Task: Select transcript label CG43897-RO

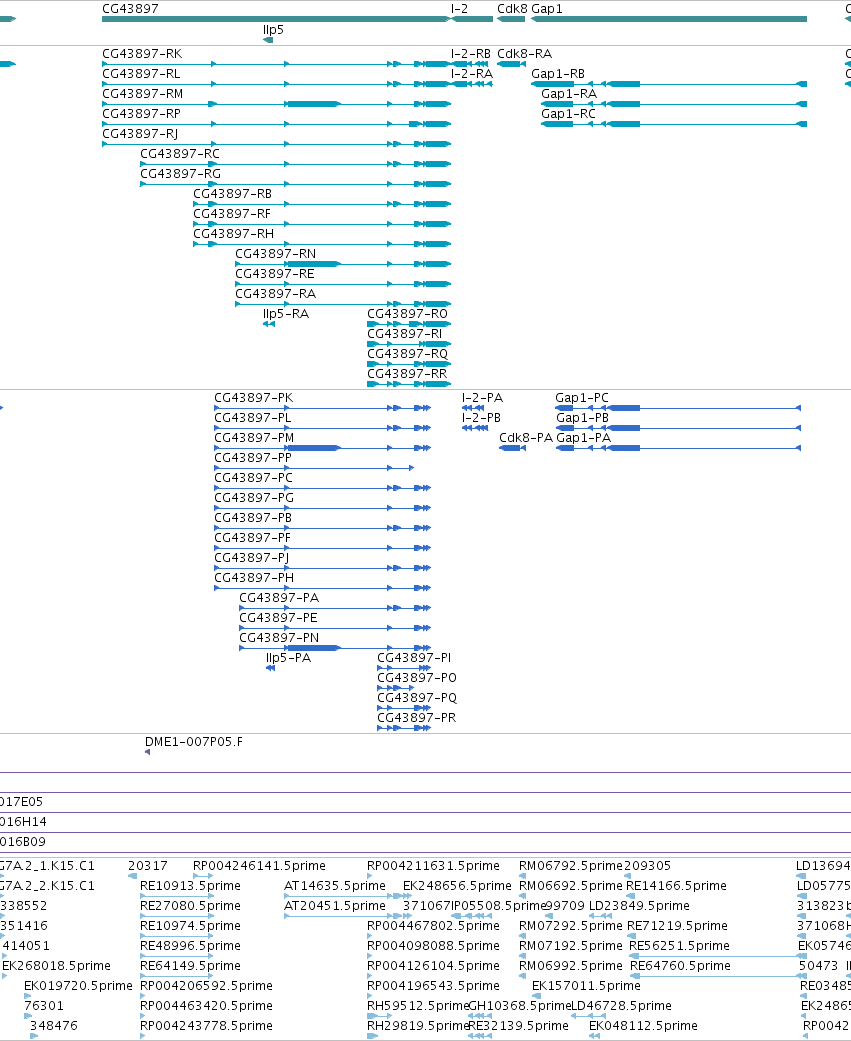Action: point(408,313)
